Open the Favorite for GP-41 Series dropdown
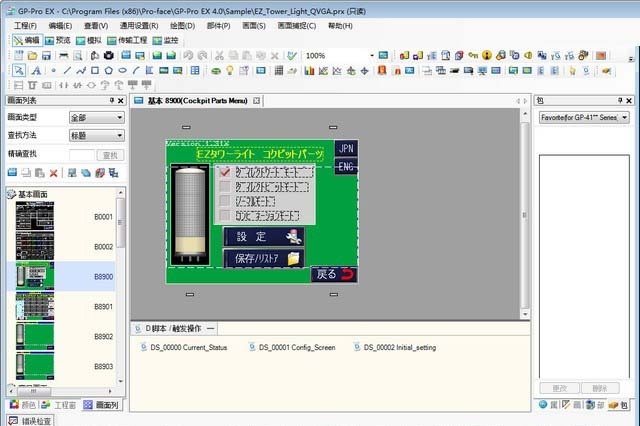The width and height of the screenshot is (640, 426). (x=584, y=118)
